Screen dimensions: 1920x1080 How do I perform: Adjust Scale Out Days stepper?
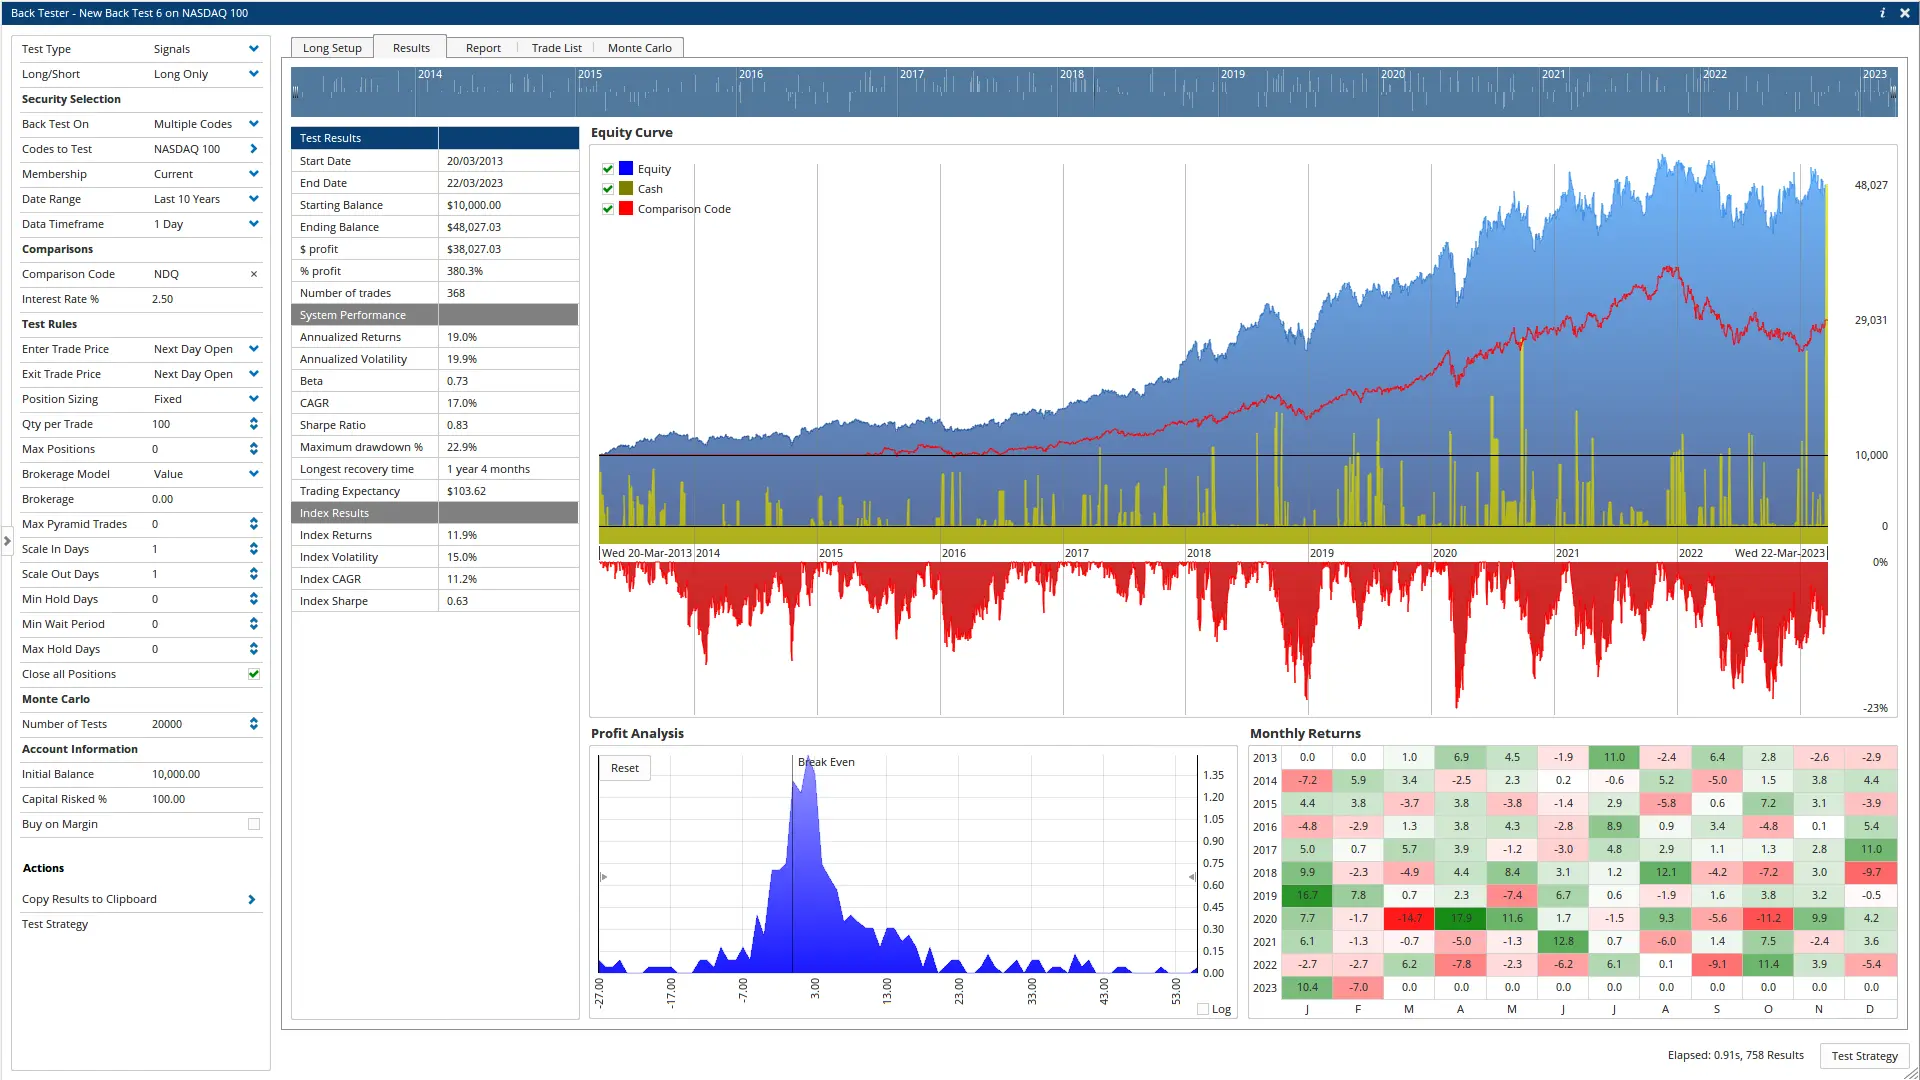coord(254,574)
